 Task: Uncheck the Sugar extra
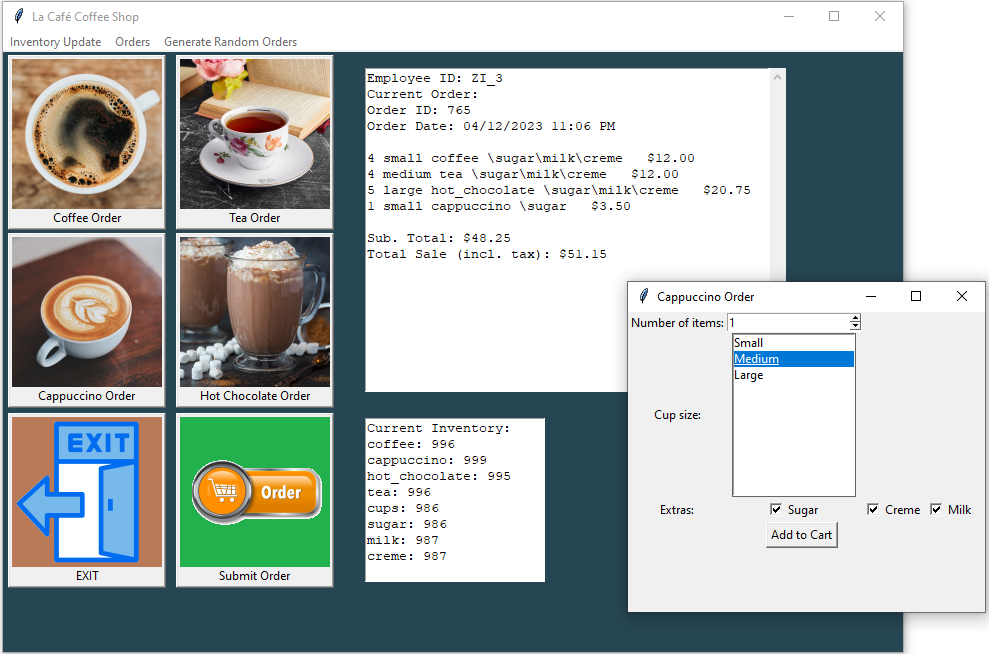(776, 509)
